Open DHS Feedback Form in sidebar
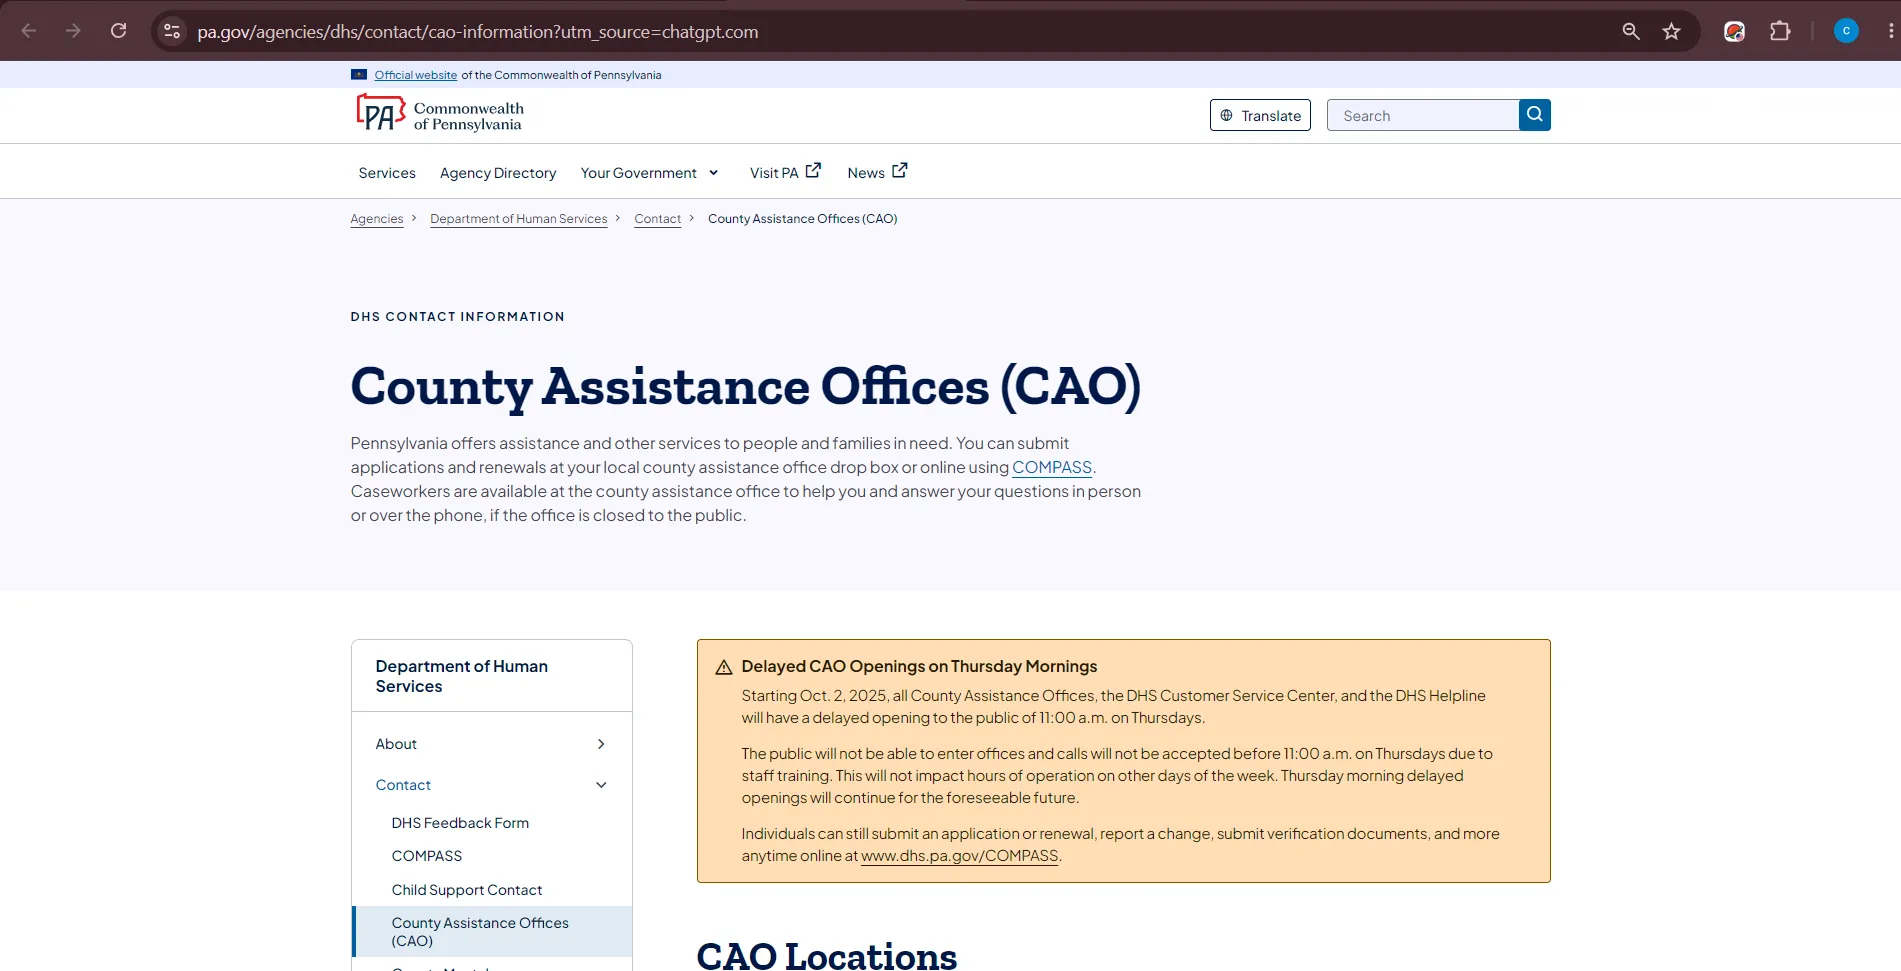1901x971 pixels. [460, 823]
